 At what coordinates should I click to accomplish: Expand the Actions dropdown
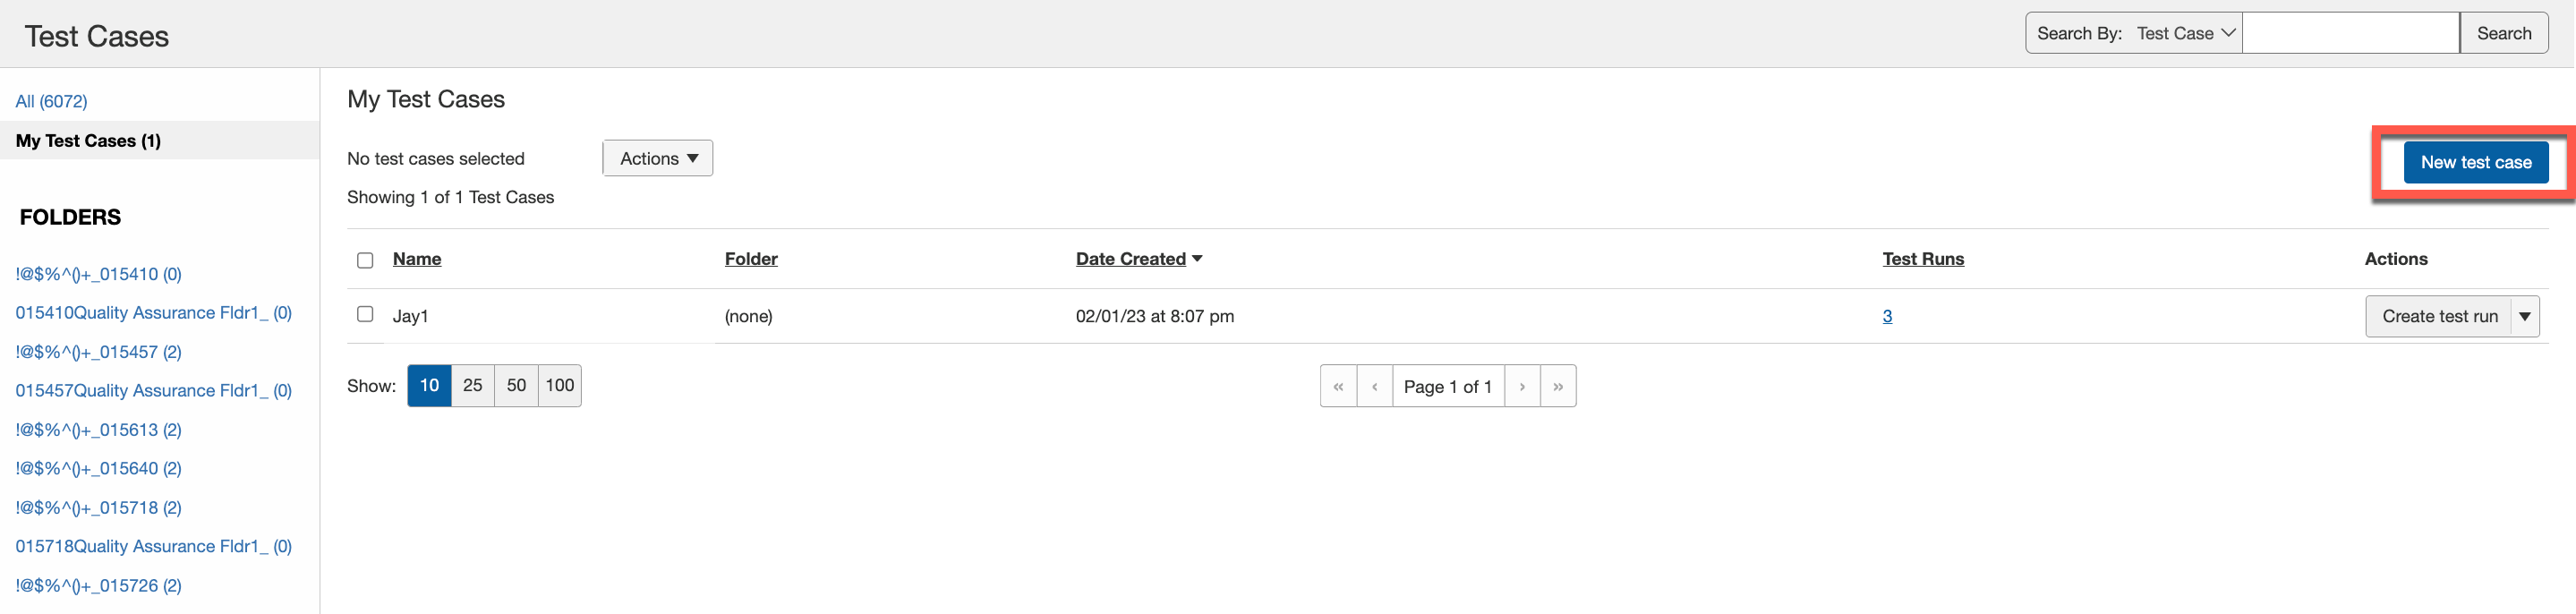coord(658,158)
